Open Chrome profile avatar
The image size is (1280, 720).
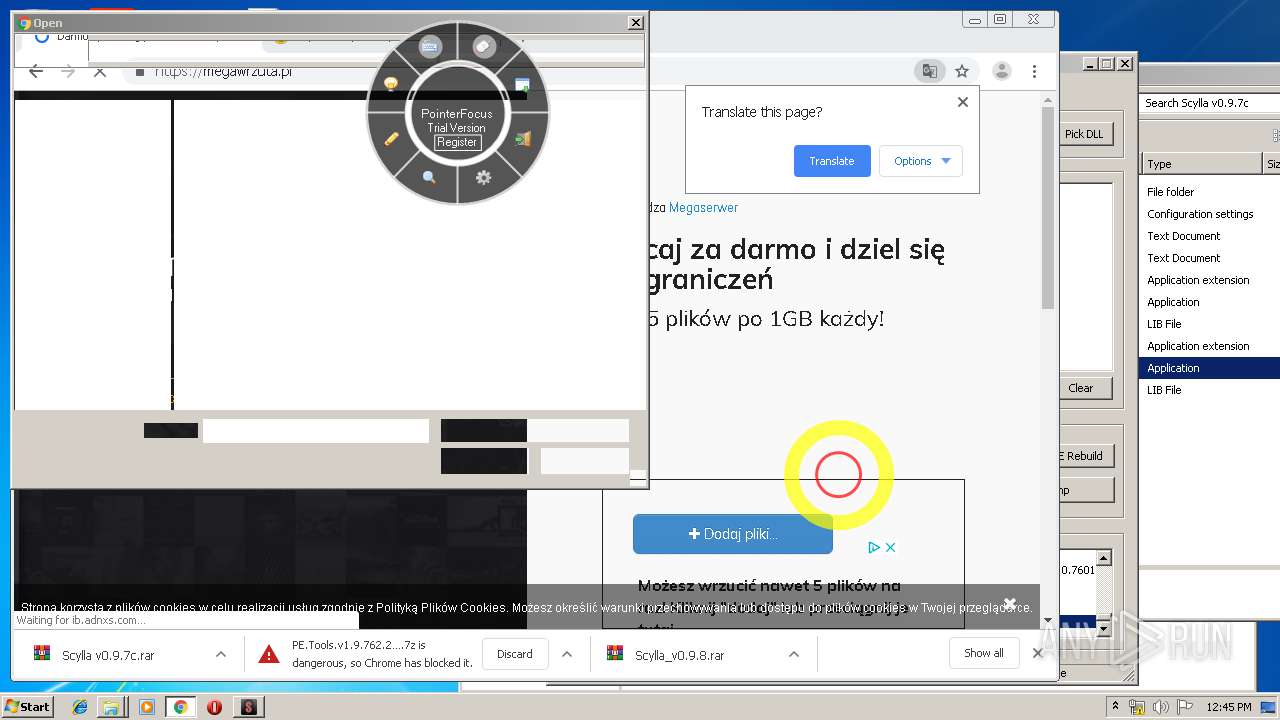coord(1001,71)
